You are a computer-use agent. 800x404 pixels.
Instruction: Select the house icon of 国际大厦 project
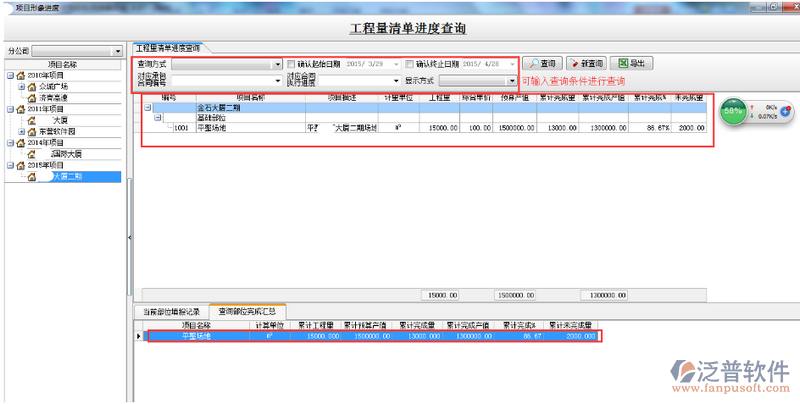(32, 154)
